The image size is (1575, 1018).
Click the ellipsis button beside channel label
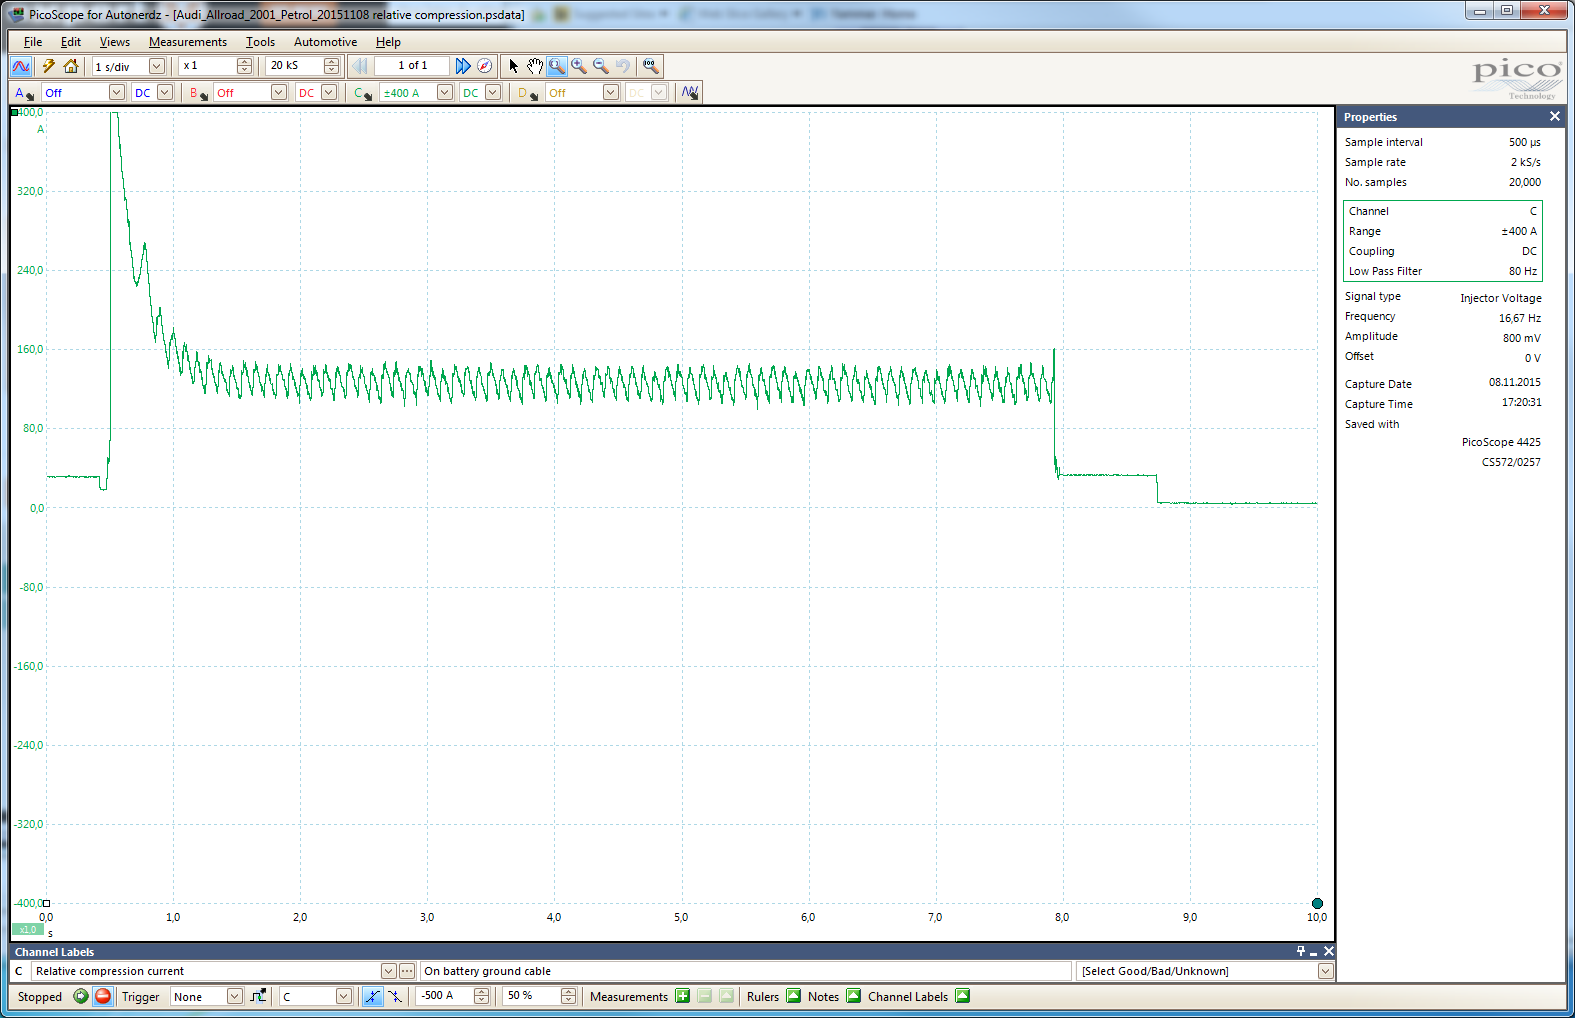tap(407, 971)
